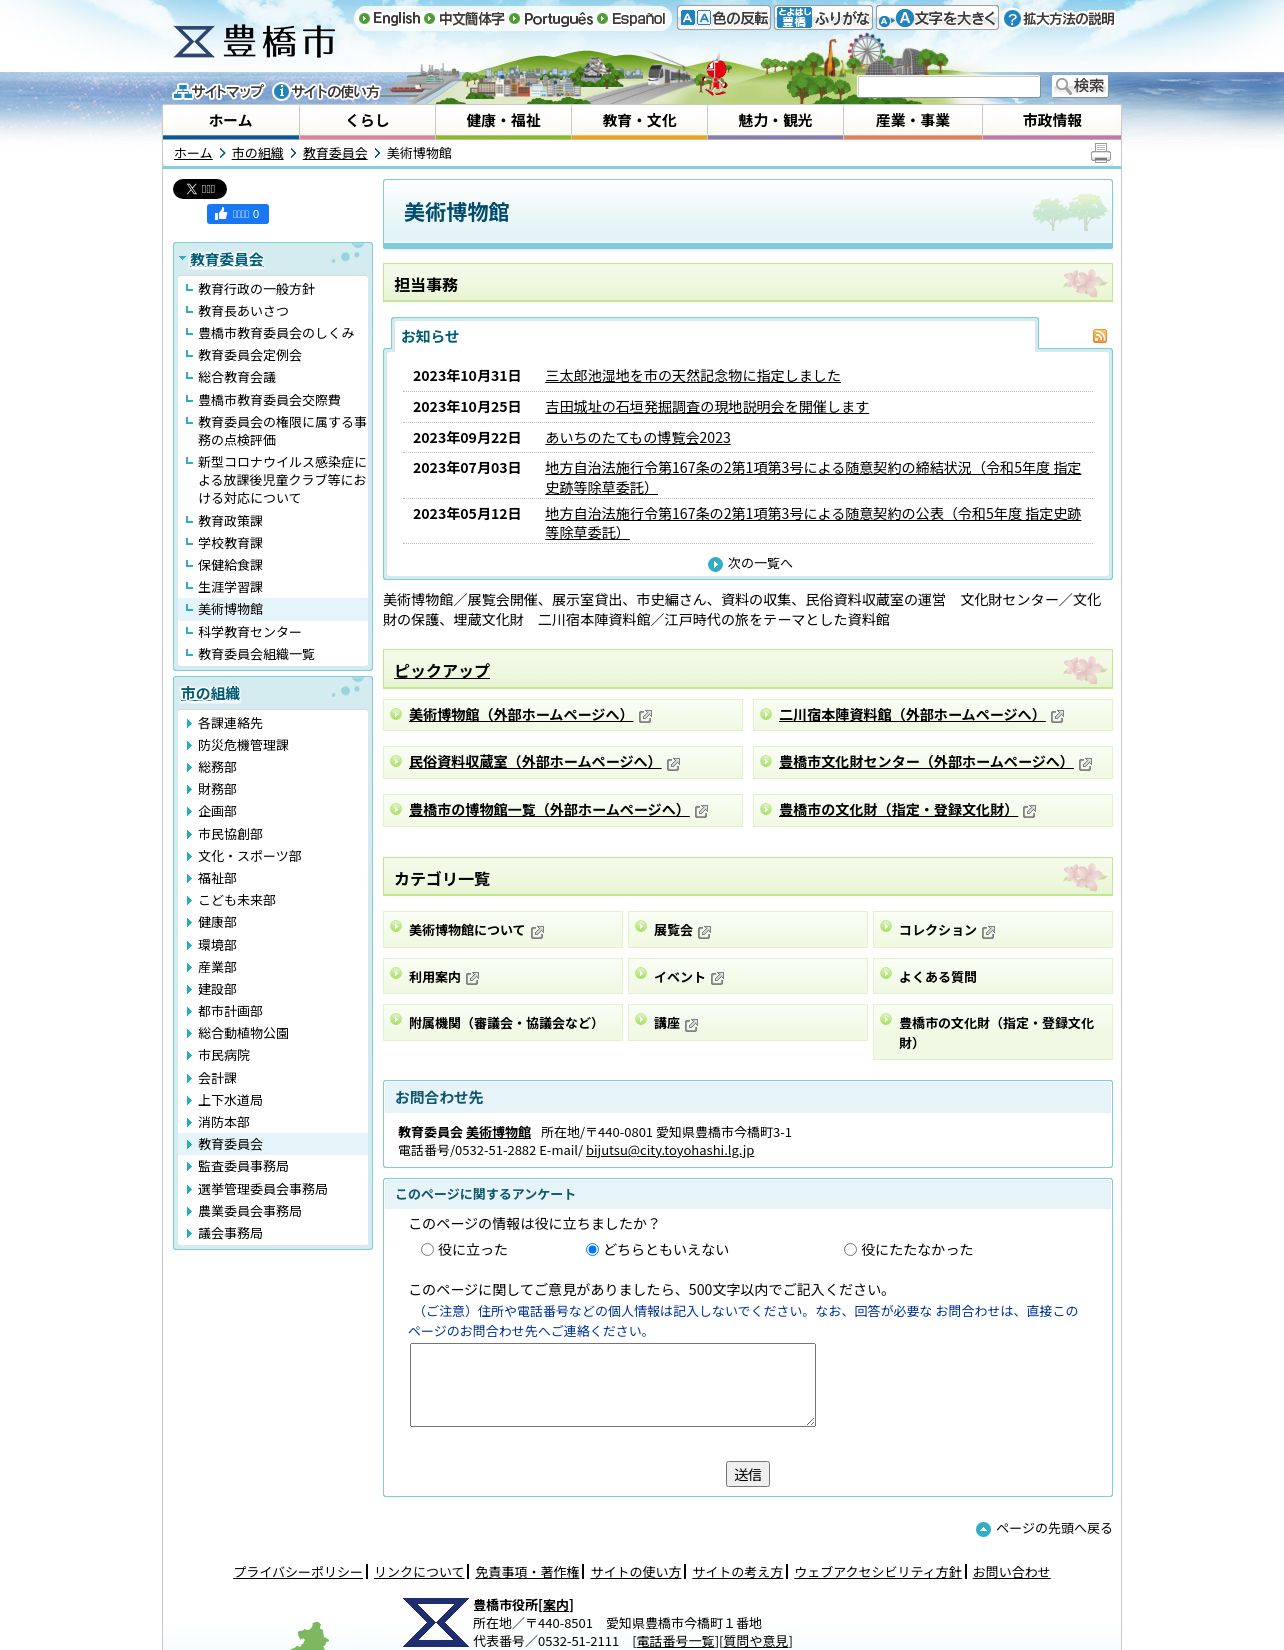The height and width of the screenshot is (1650, 1284).
Task: Click the 検索 search button
Action: click(x=1080, y=86)
